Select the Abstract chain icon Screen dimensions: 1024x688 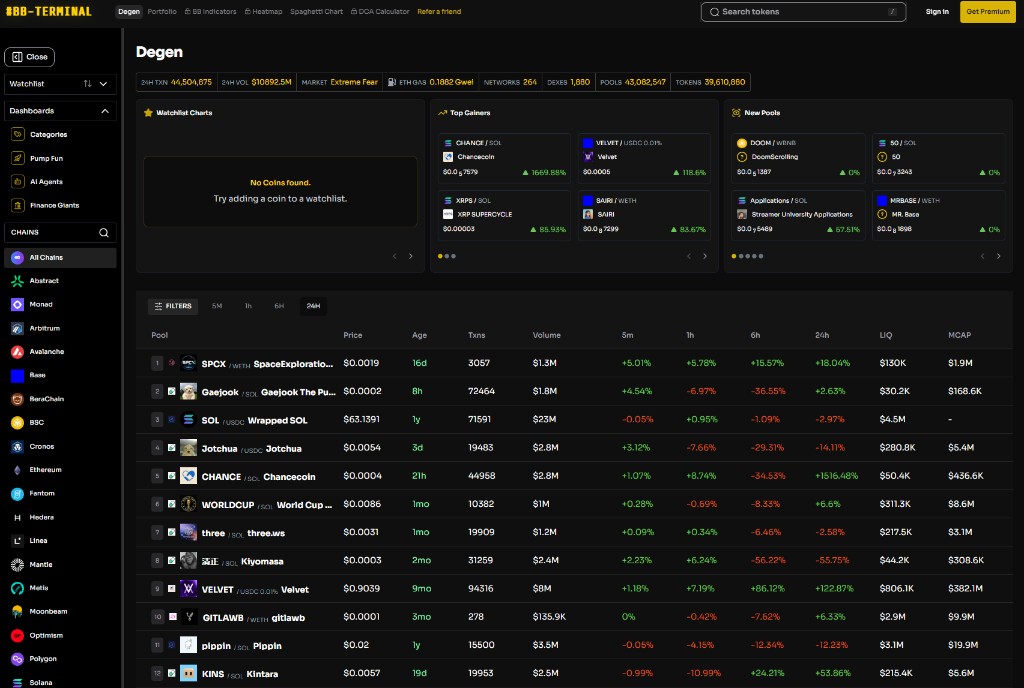(18, 281)
